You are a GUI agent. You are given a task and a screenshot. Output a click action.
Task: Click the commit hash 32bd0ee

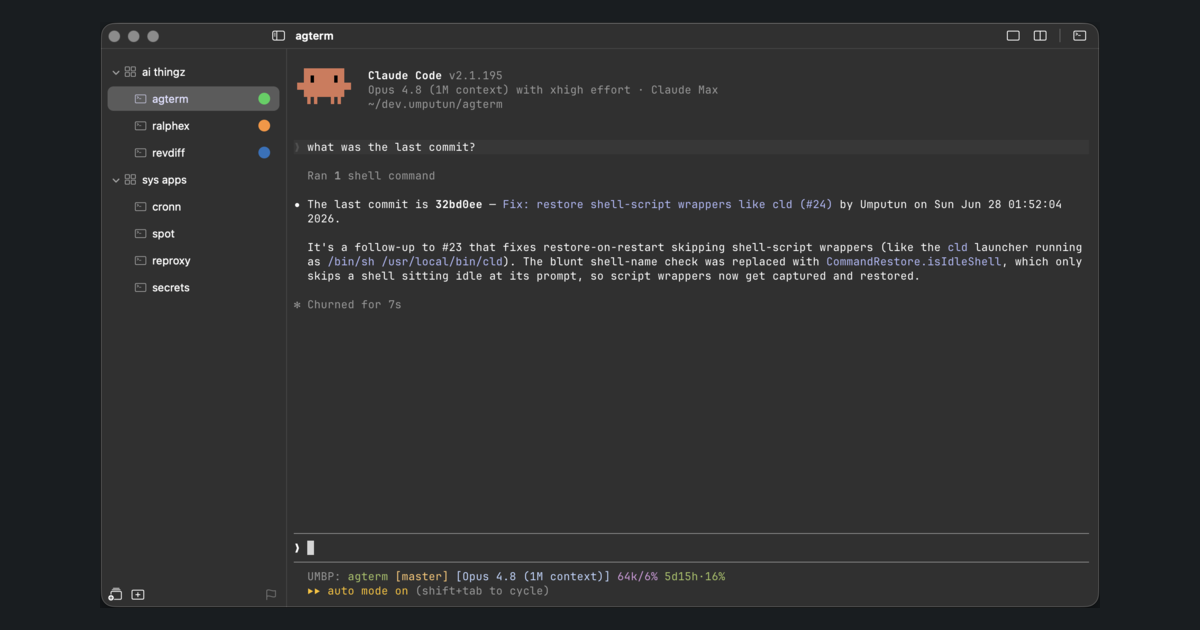(459, 204)
